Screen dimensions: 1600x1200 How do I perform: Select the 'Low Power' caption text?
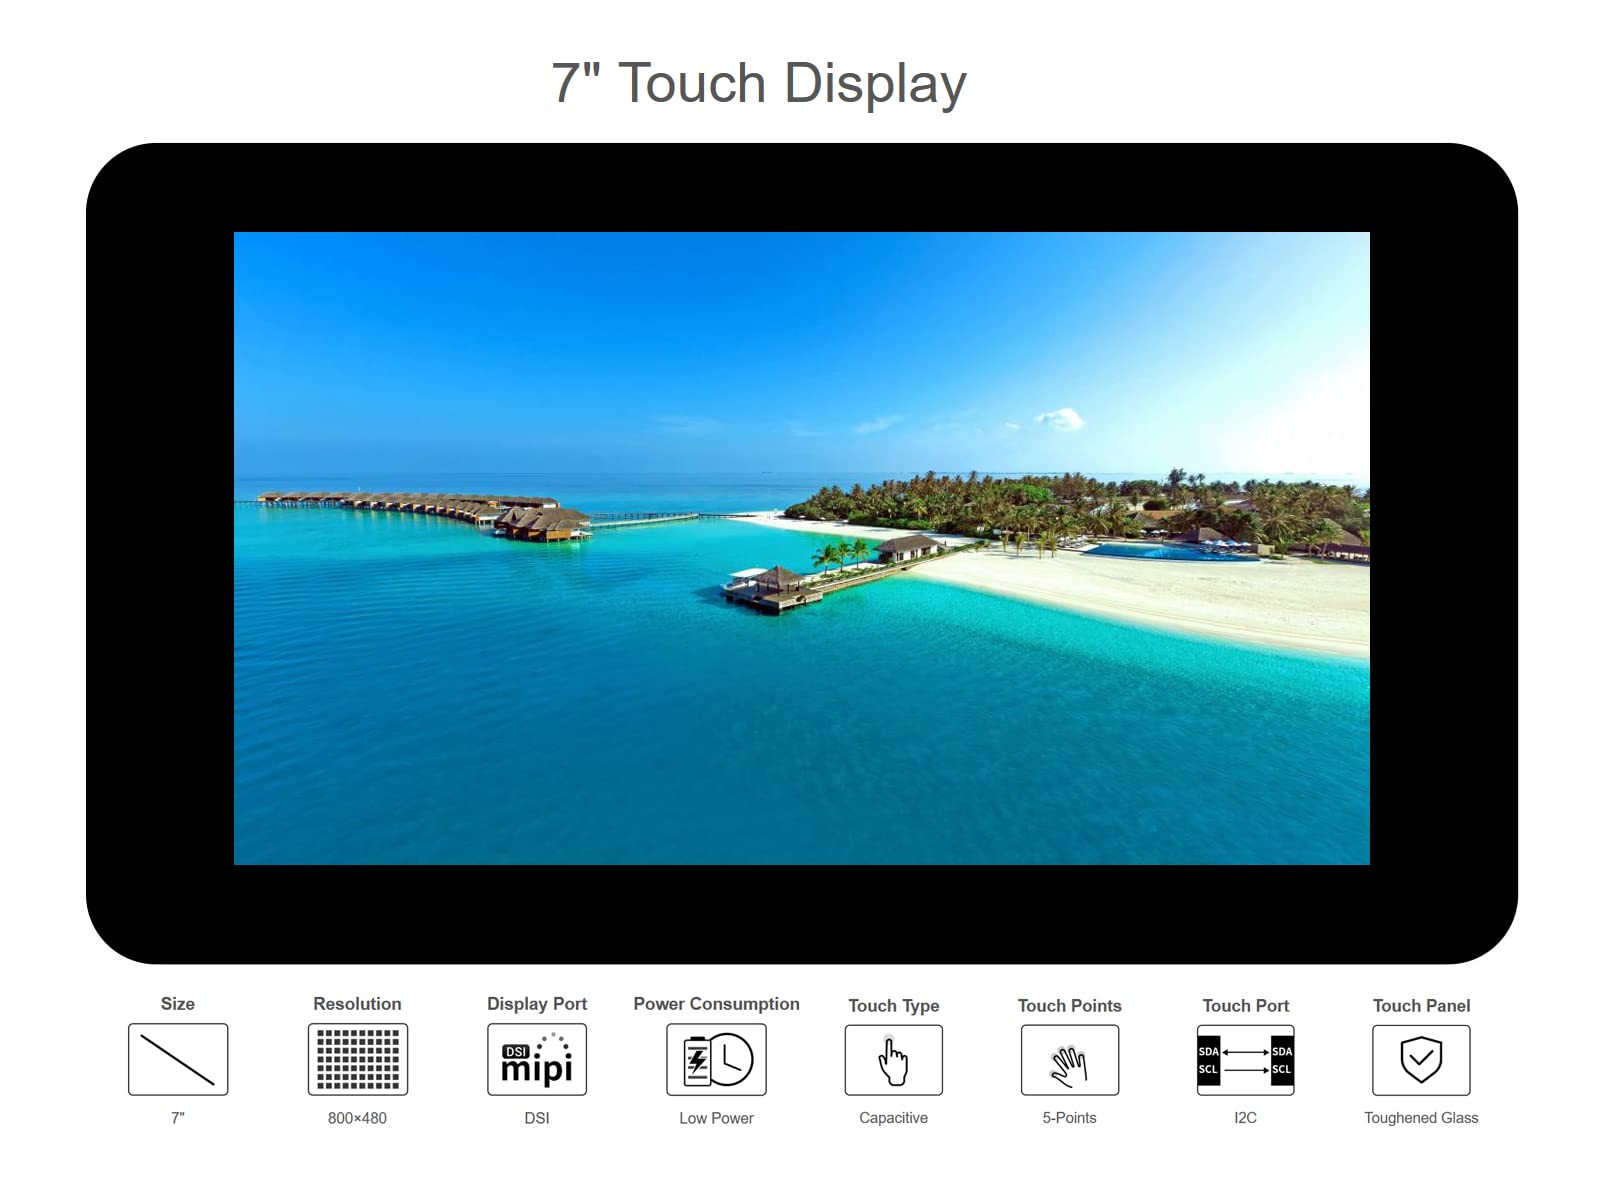tap(716, 1118)
